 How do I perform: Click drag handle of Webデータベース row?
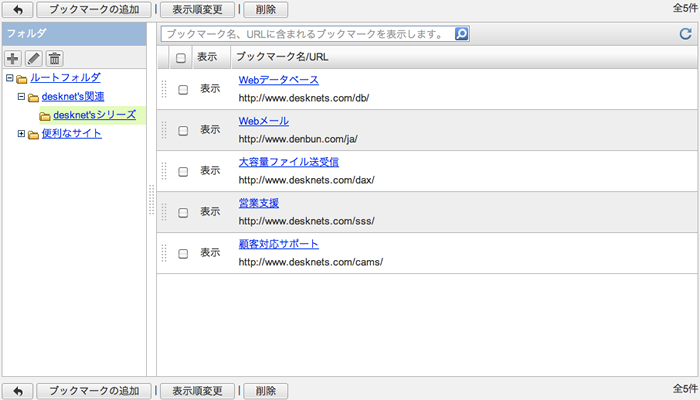pyautogui.click(x=164, y=89)
